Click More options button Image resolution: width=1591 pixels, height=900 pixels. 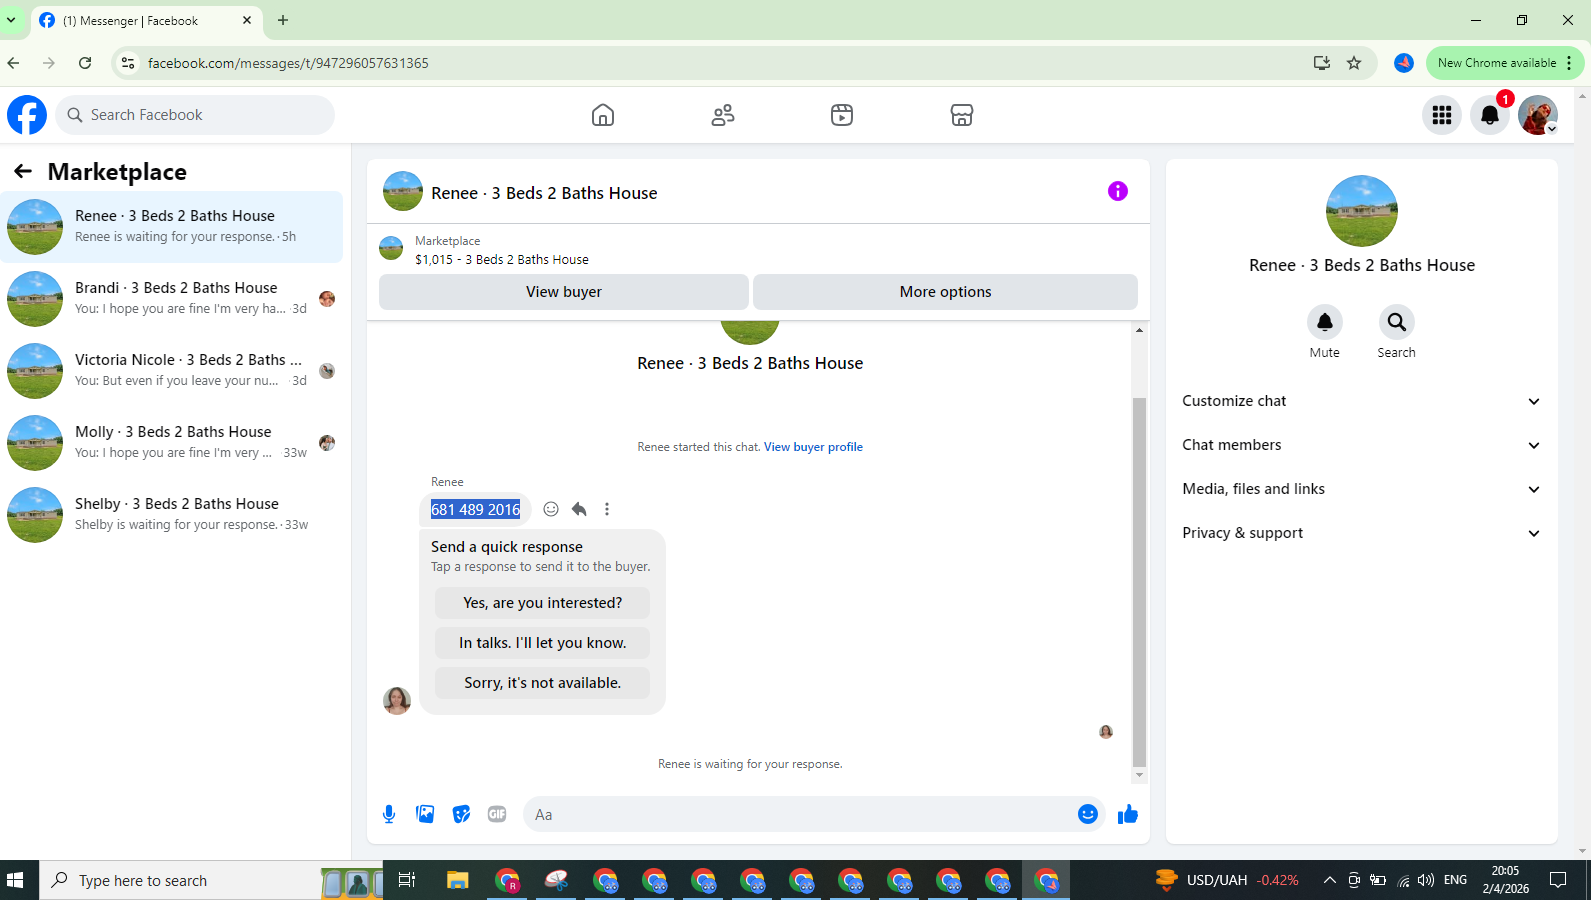point(945,292)
